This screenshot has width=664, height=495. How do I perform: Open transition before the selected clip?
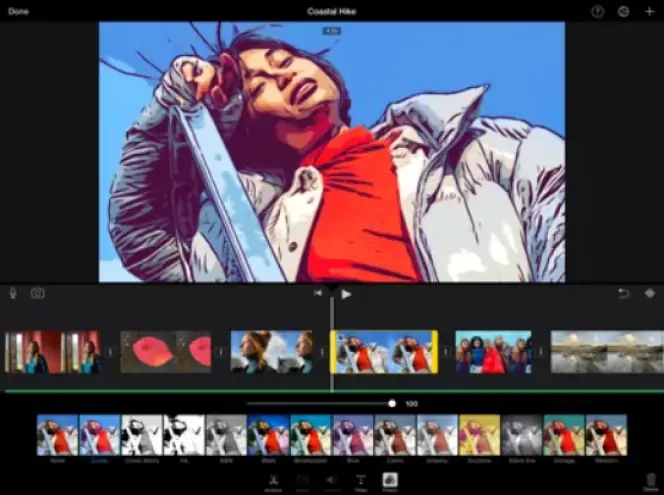[322, 352]
